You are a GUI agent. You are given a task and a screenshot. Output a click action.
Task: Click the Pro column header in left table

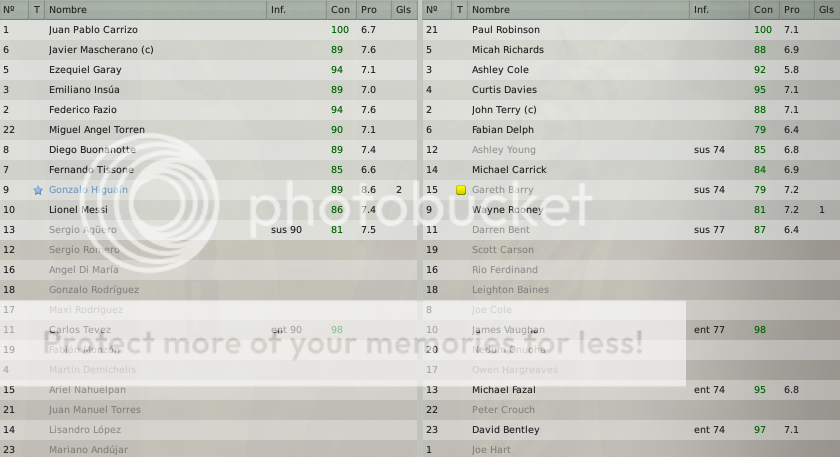[x=370, y=10]
